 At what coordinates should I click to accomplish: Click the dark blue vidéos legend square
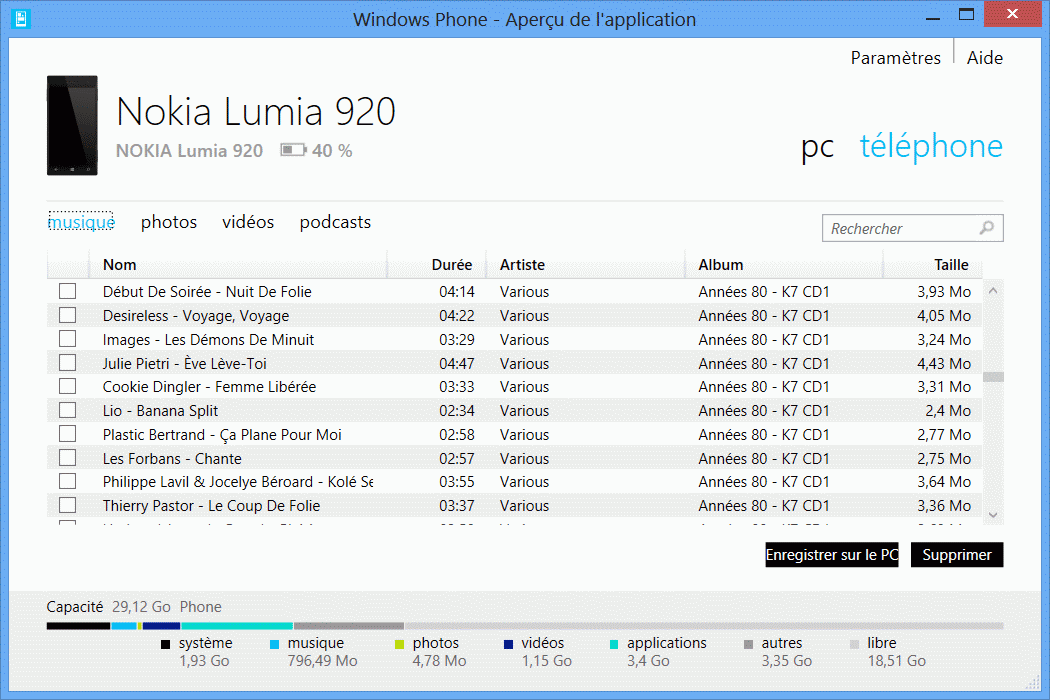tap(508, 644)
